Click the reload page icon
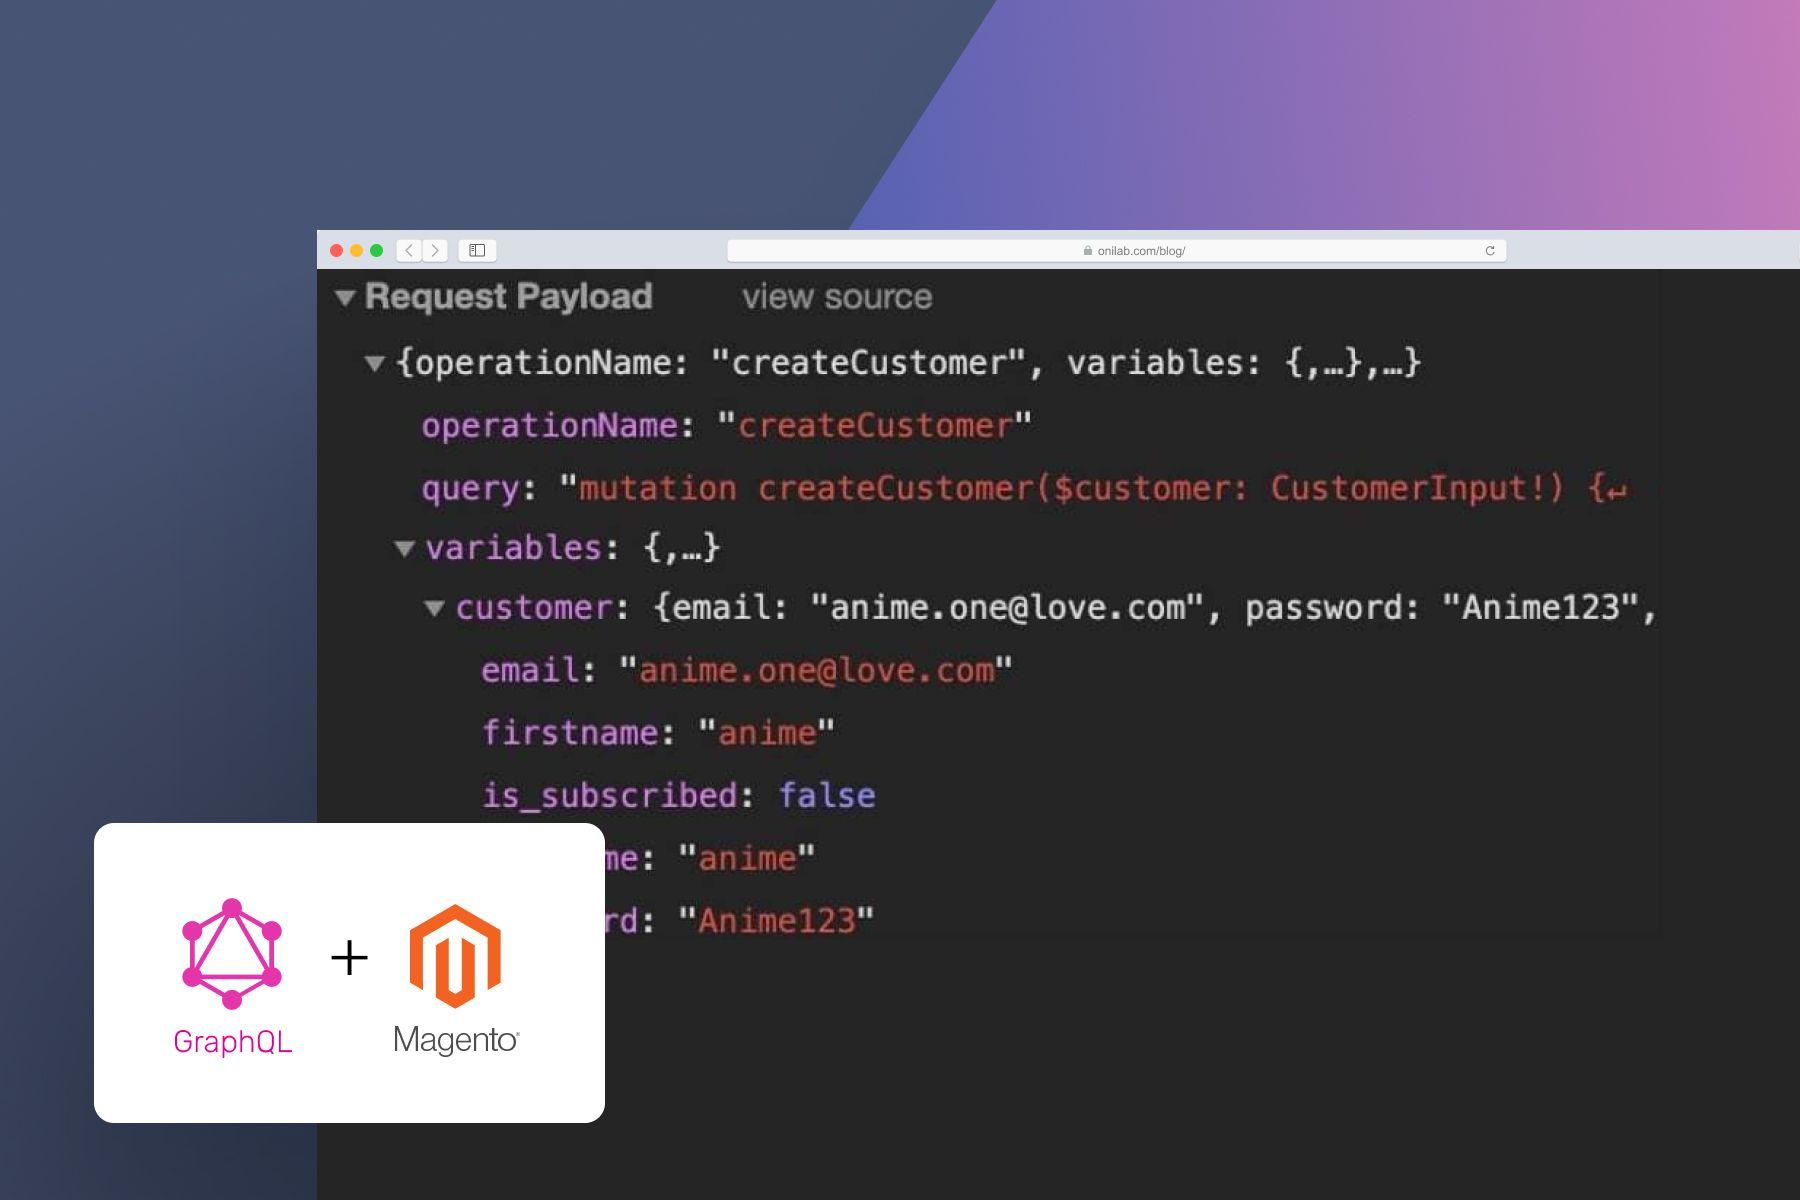Screen dimensions: 1800x1200 [x=1489, y=251]
